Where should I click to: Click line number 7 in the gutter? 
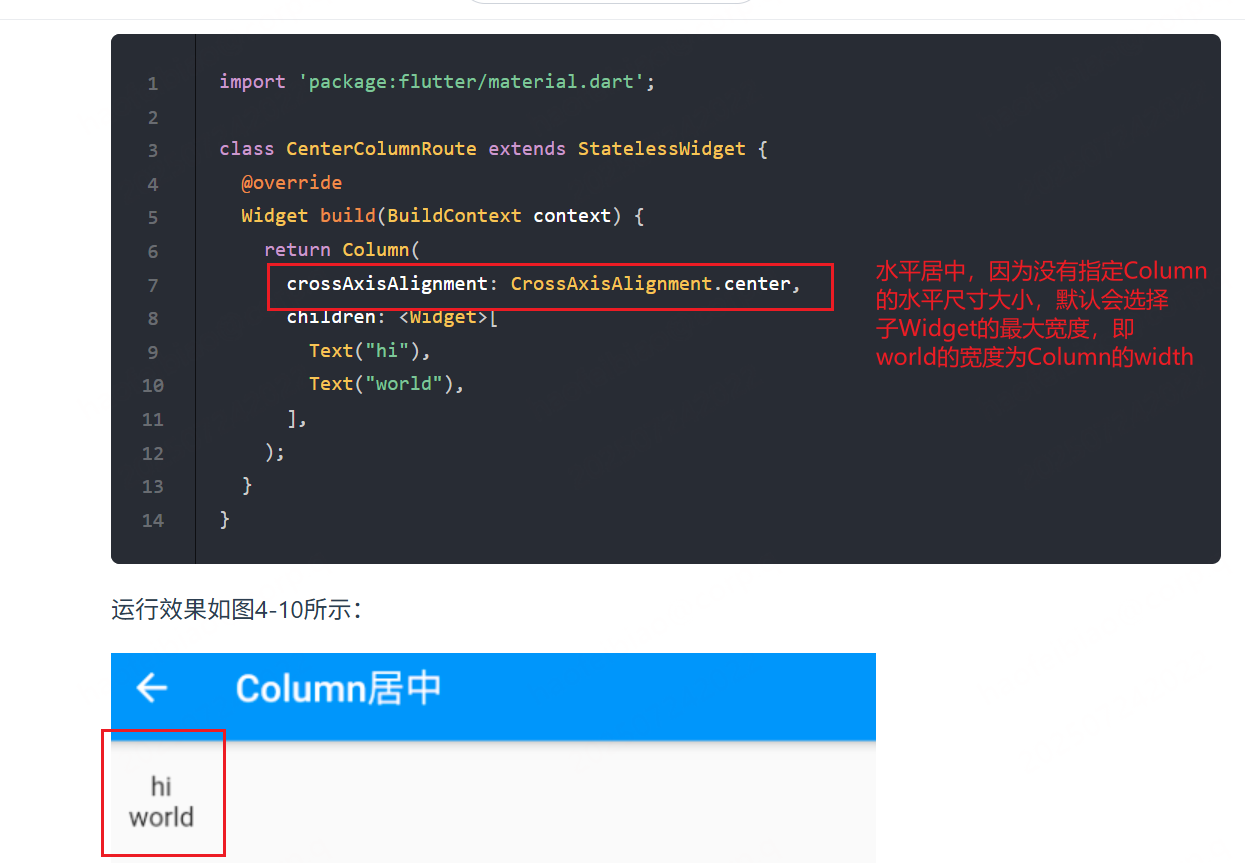153,285
